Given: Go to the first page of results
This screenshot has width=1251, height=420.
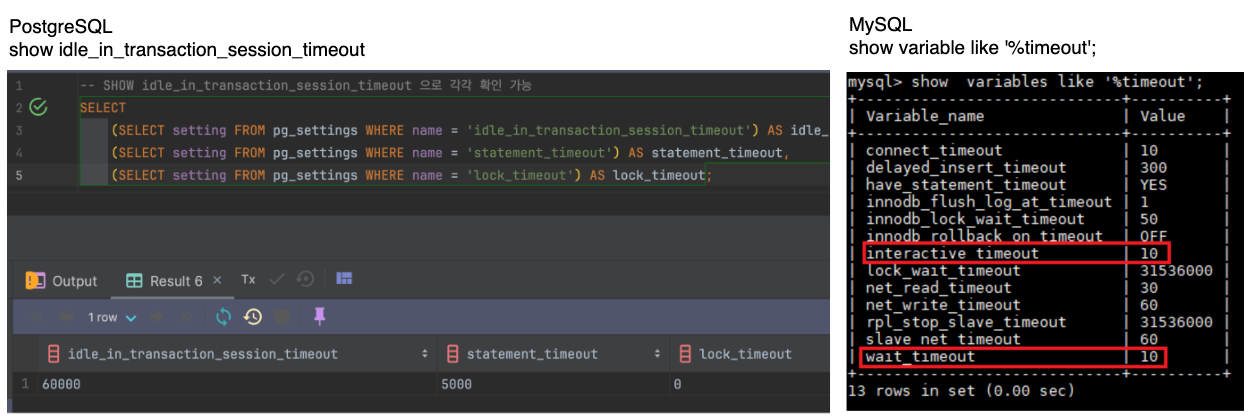Looking at the screenshot, I should pos(36,317).
